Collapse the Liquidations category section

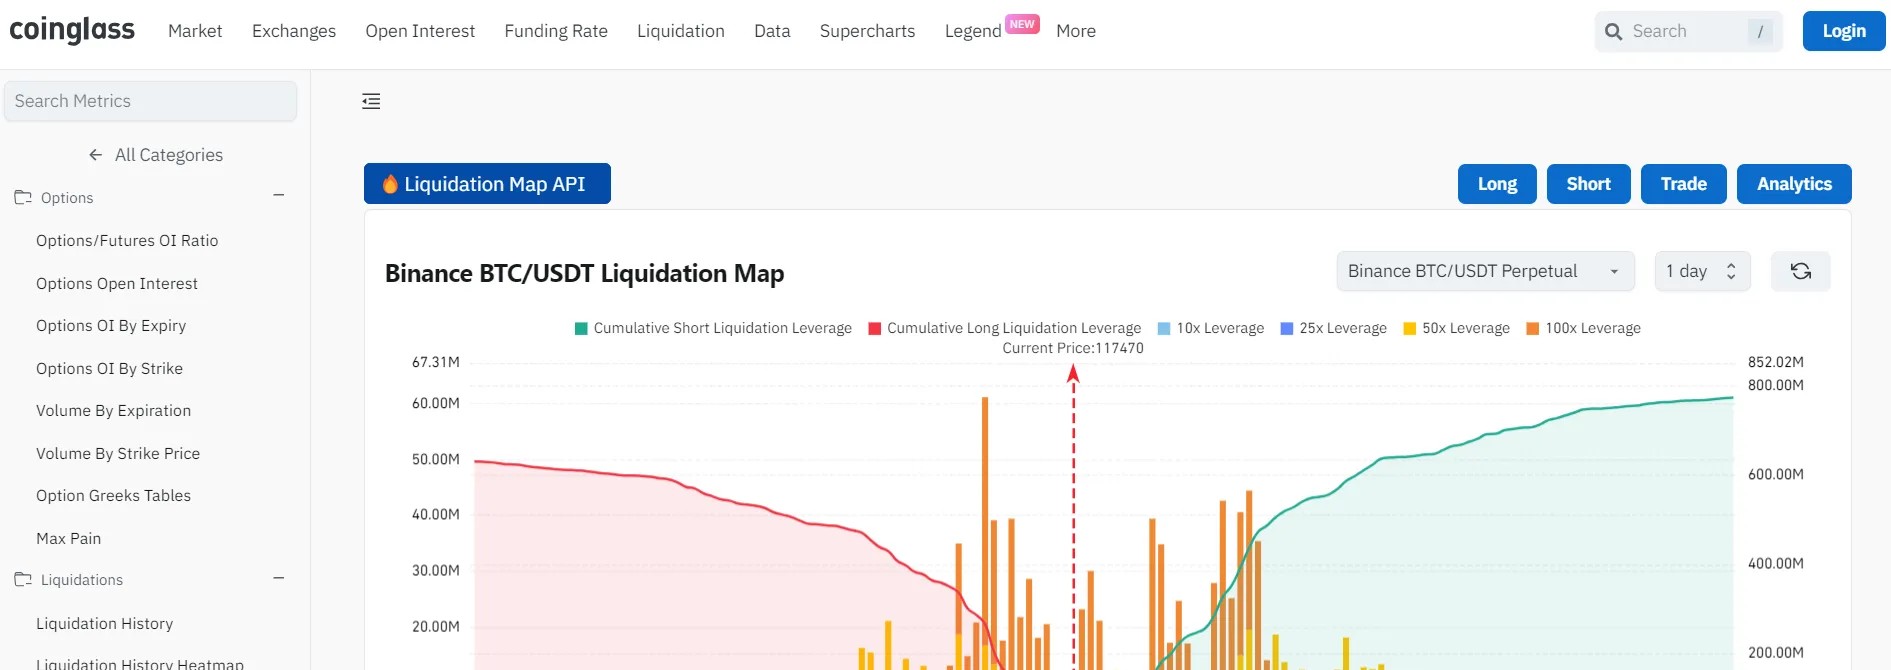(279, 578)
